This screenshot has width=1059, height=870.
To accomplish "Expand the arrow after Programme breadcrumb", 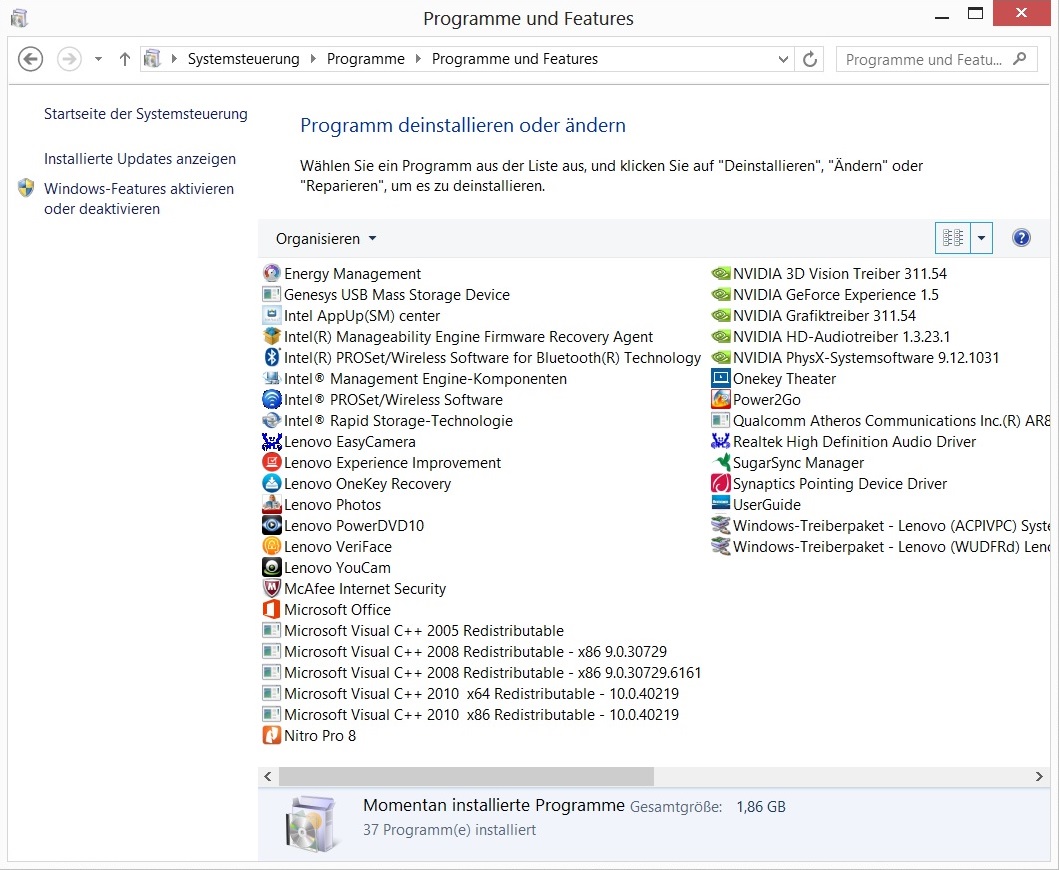I will pyautogui.click(x=418, y=59).
